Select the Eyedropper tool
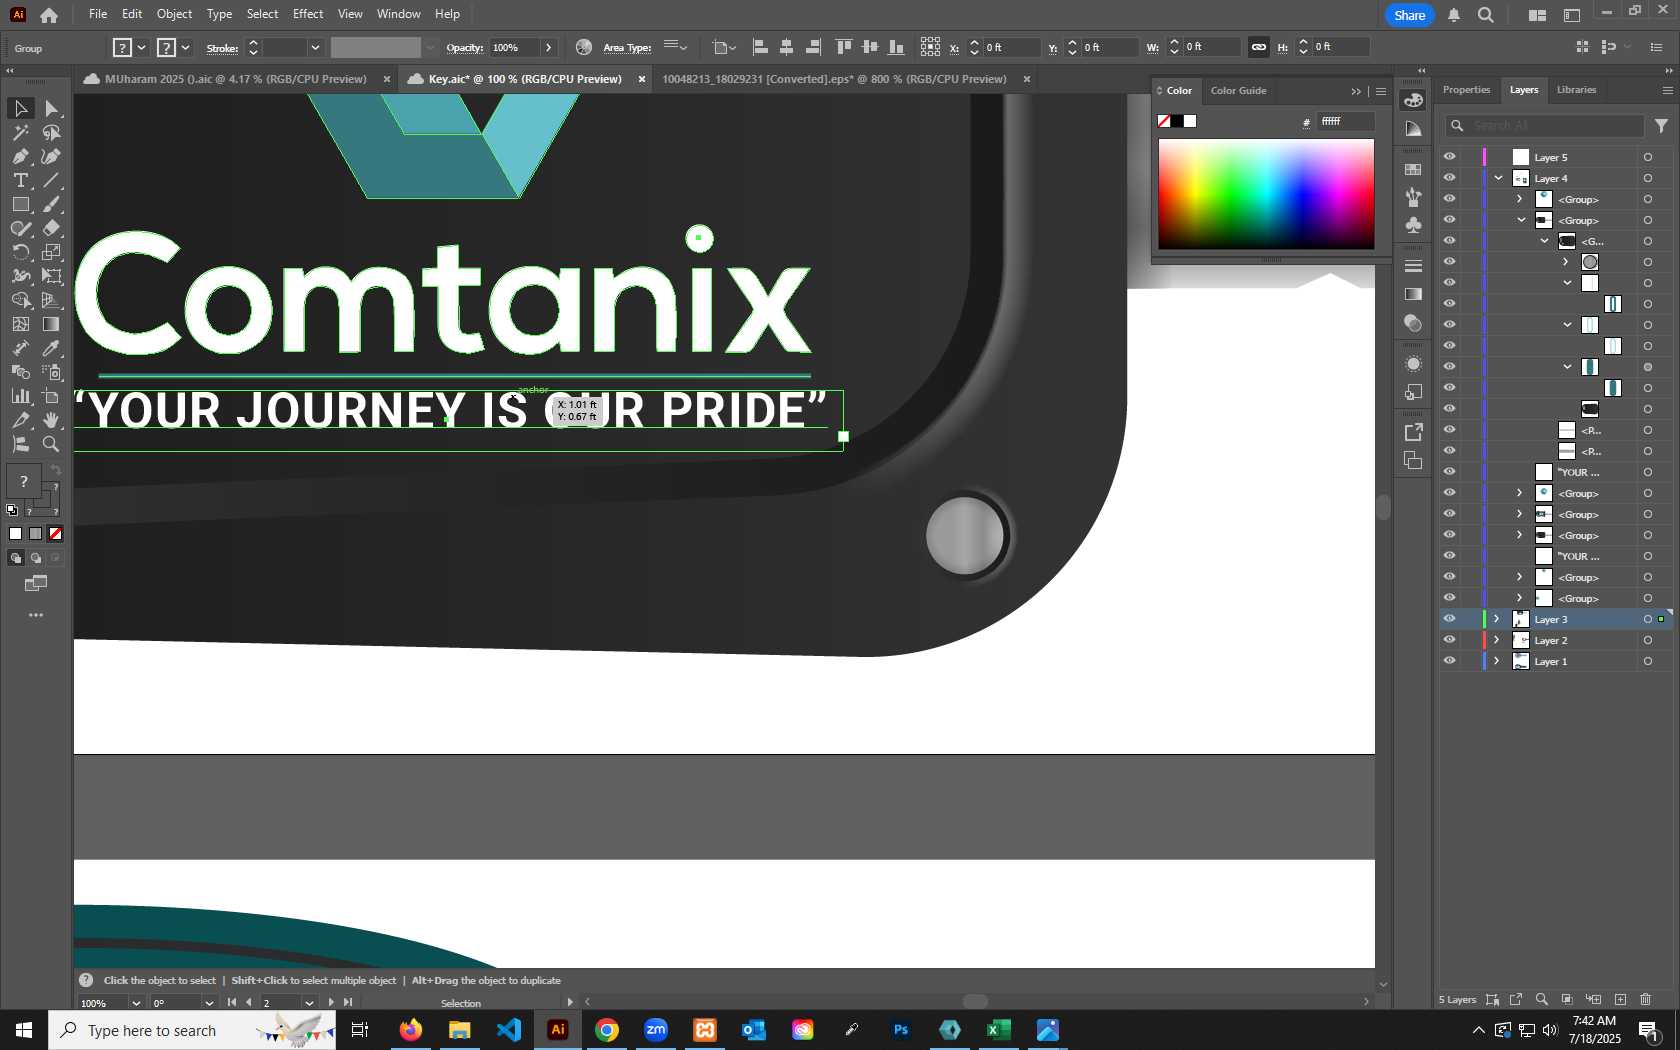This screenshot has height=1050, width=1680. click(52, 348)
